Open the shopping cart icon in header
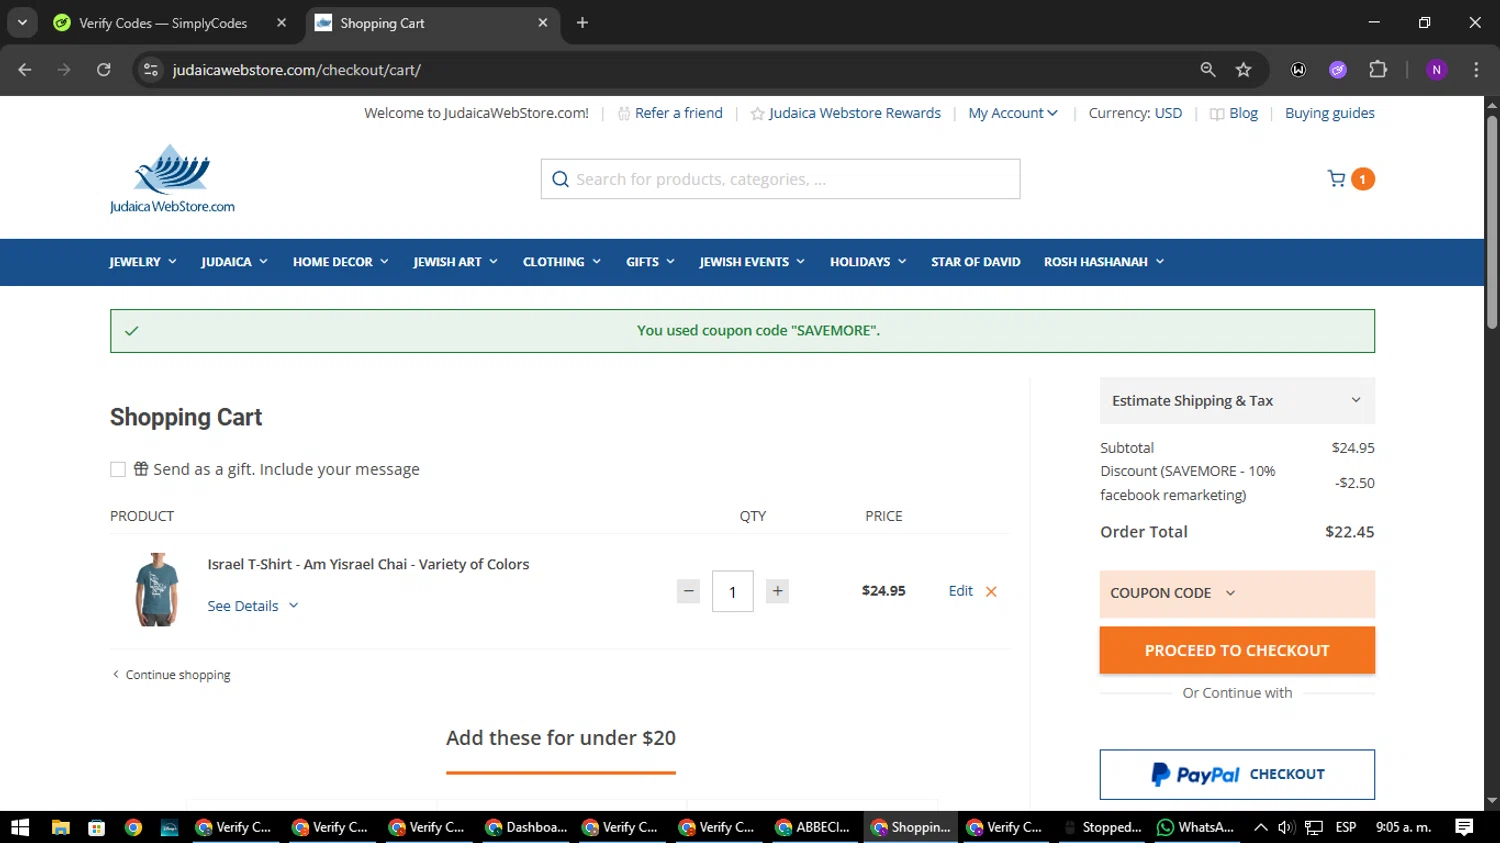The height and width of the screenshot is (843, 1500). [1336, 179]
